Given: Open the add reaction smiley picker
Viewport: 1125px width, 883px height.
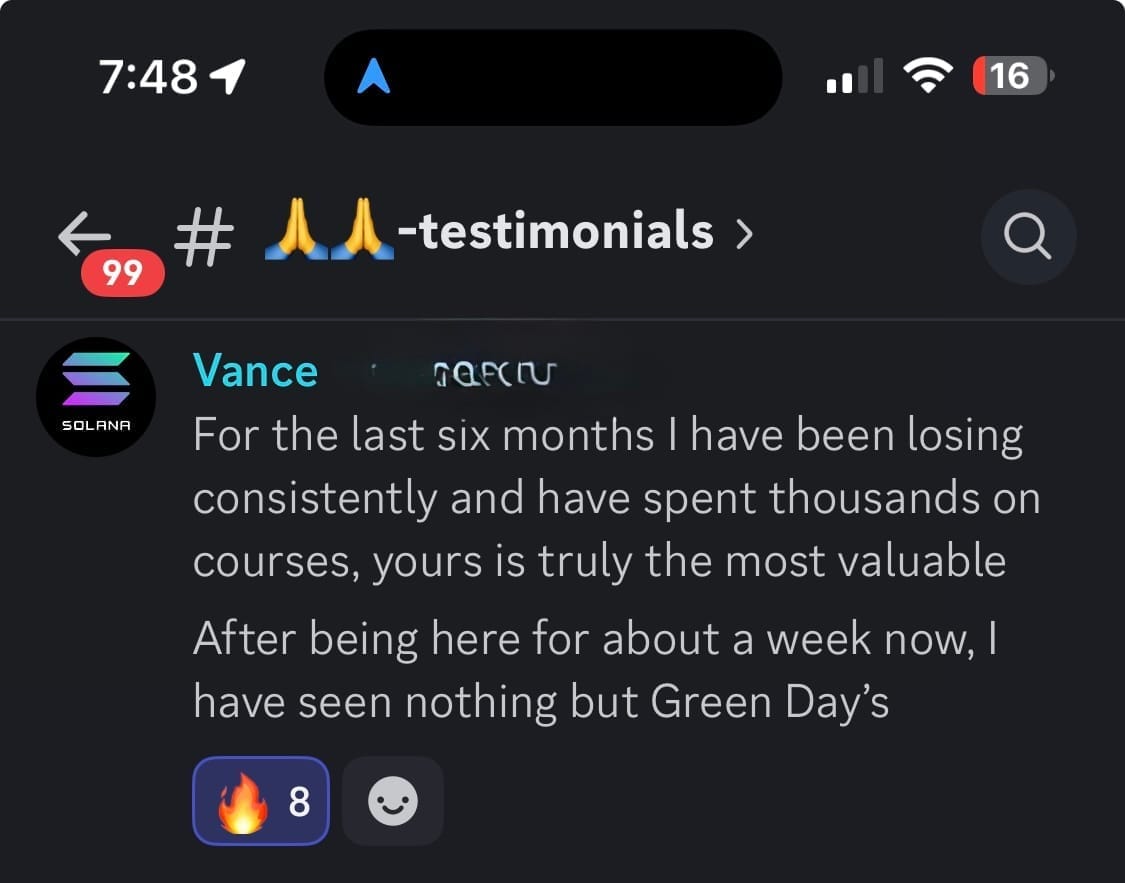Looking at the screenshot, I should 392,801.
